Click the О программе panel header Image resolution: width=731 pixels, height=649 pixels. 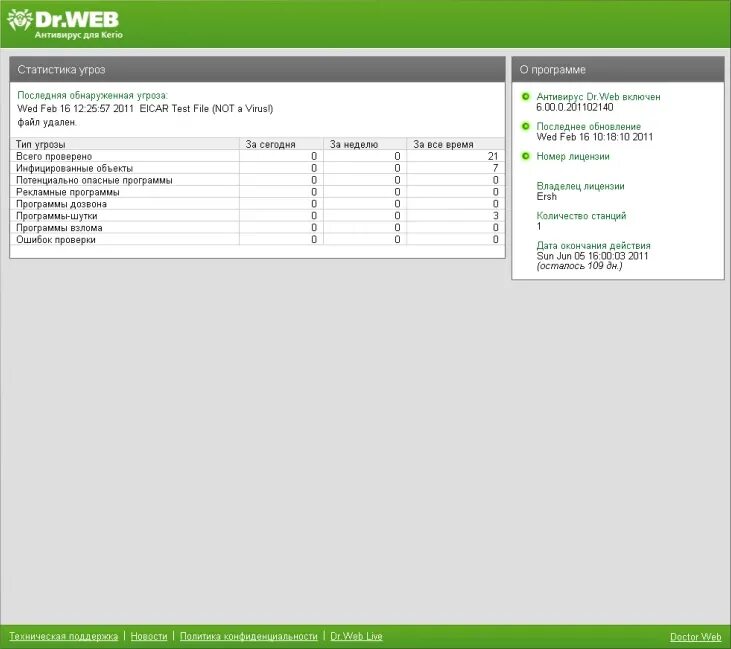pyautogui.click(x=618, y=69)
